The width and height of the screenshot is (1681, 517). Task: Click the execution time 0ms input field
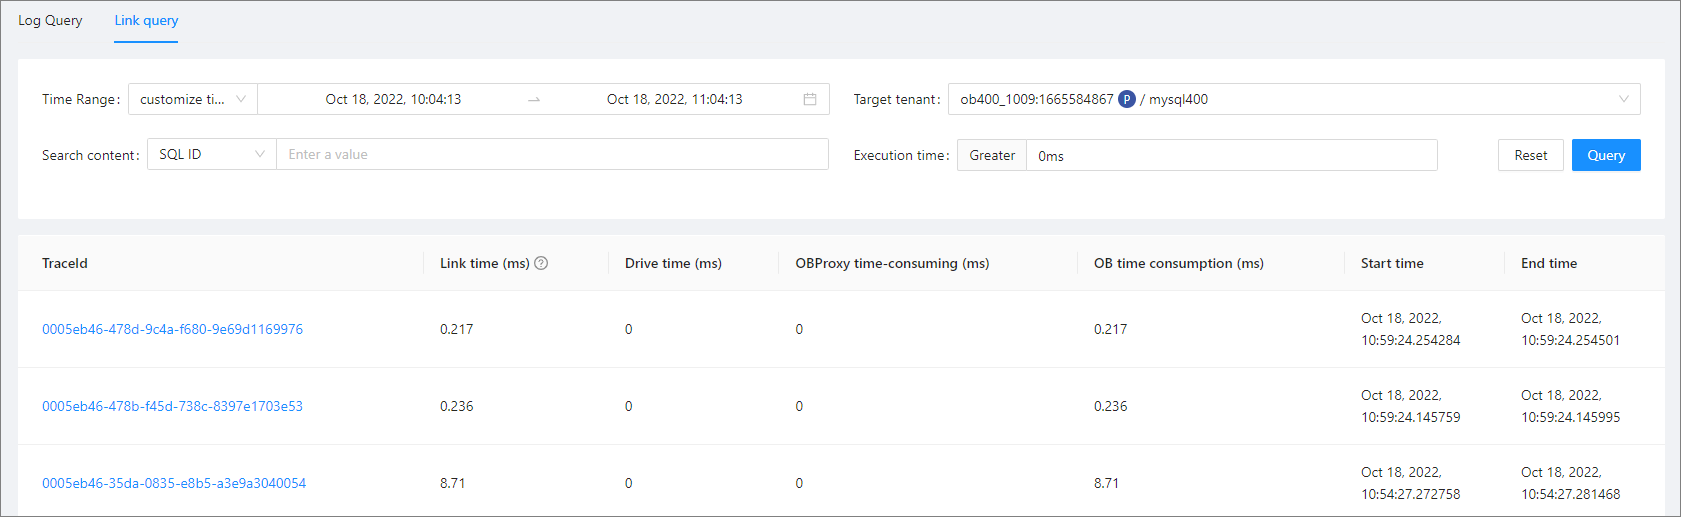point(1230,155)
